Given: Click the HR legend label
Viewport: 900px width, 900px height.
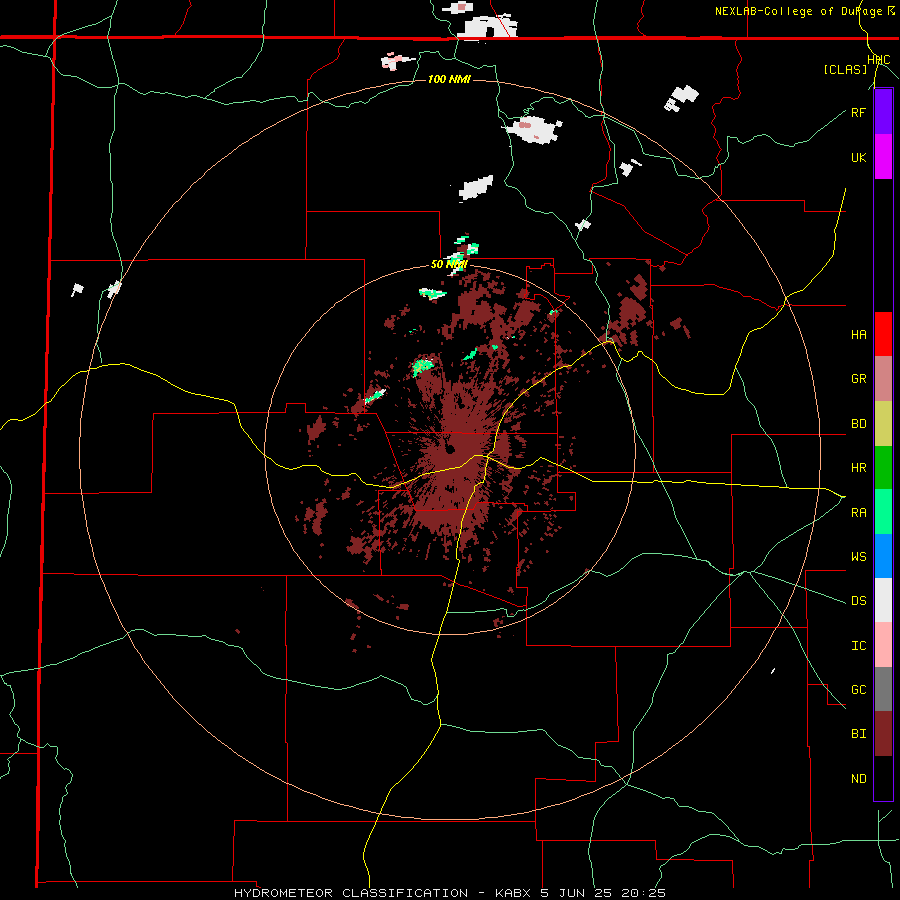Looking at the screenshot, I should 858,468.
